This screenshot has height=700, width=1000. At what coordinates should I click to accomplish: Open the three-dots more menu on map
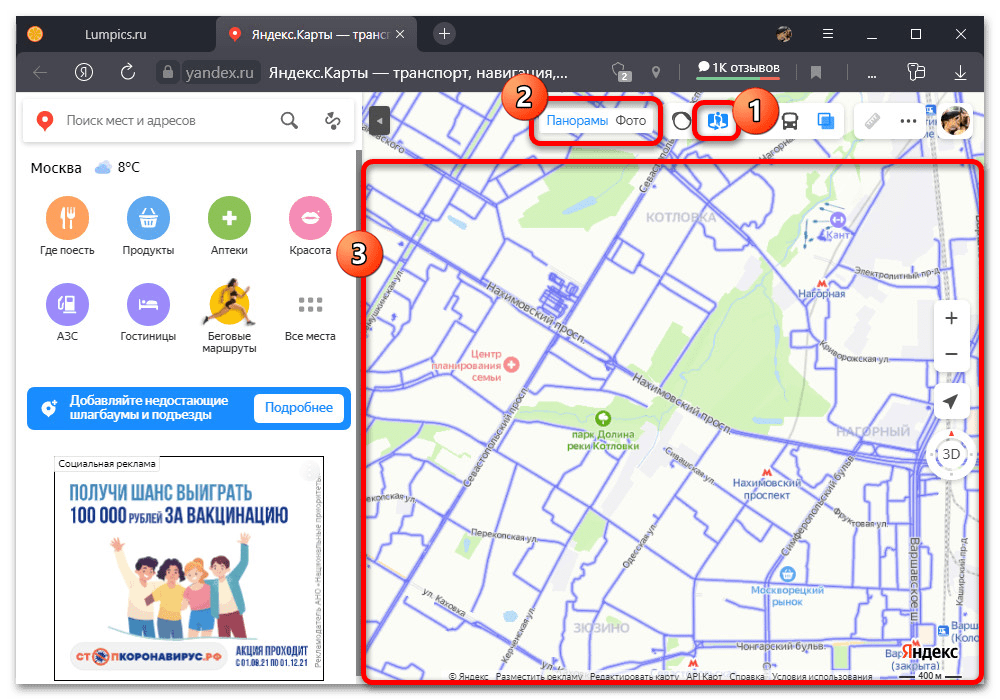coord(908,121)
